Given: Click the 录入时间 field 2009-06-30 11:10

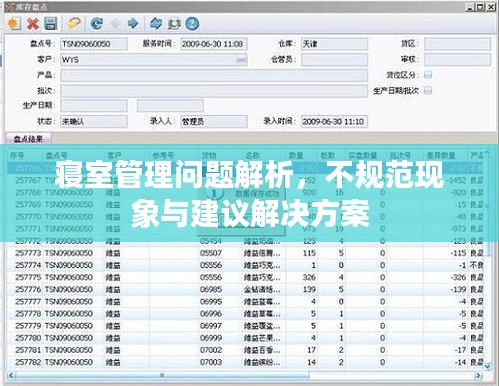Looking at the screenshot, I should point(334,121).
